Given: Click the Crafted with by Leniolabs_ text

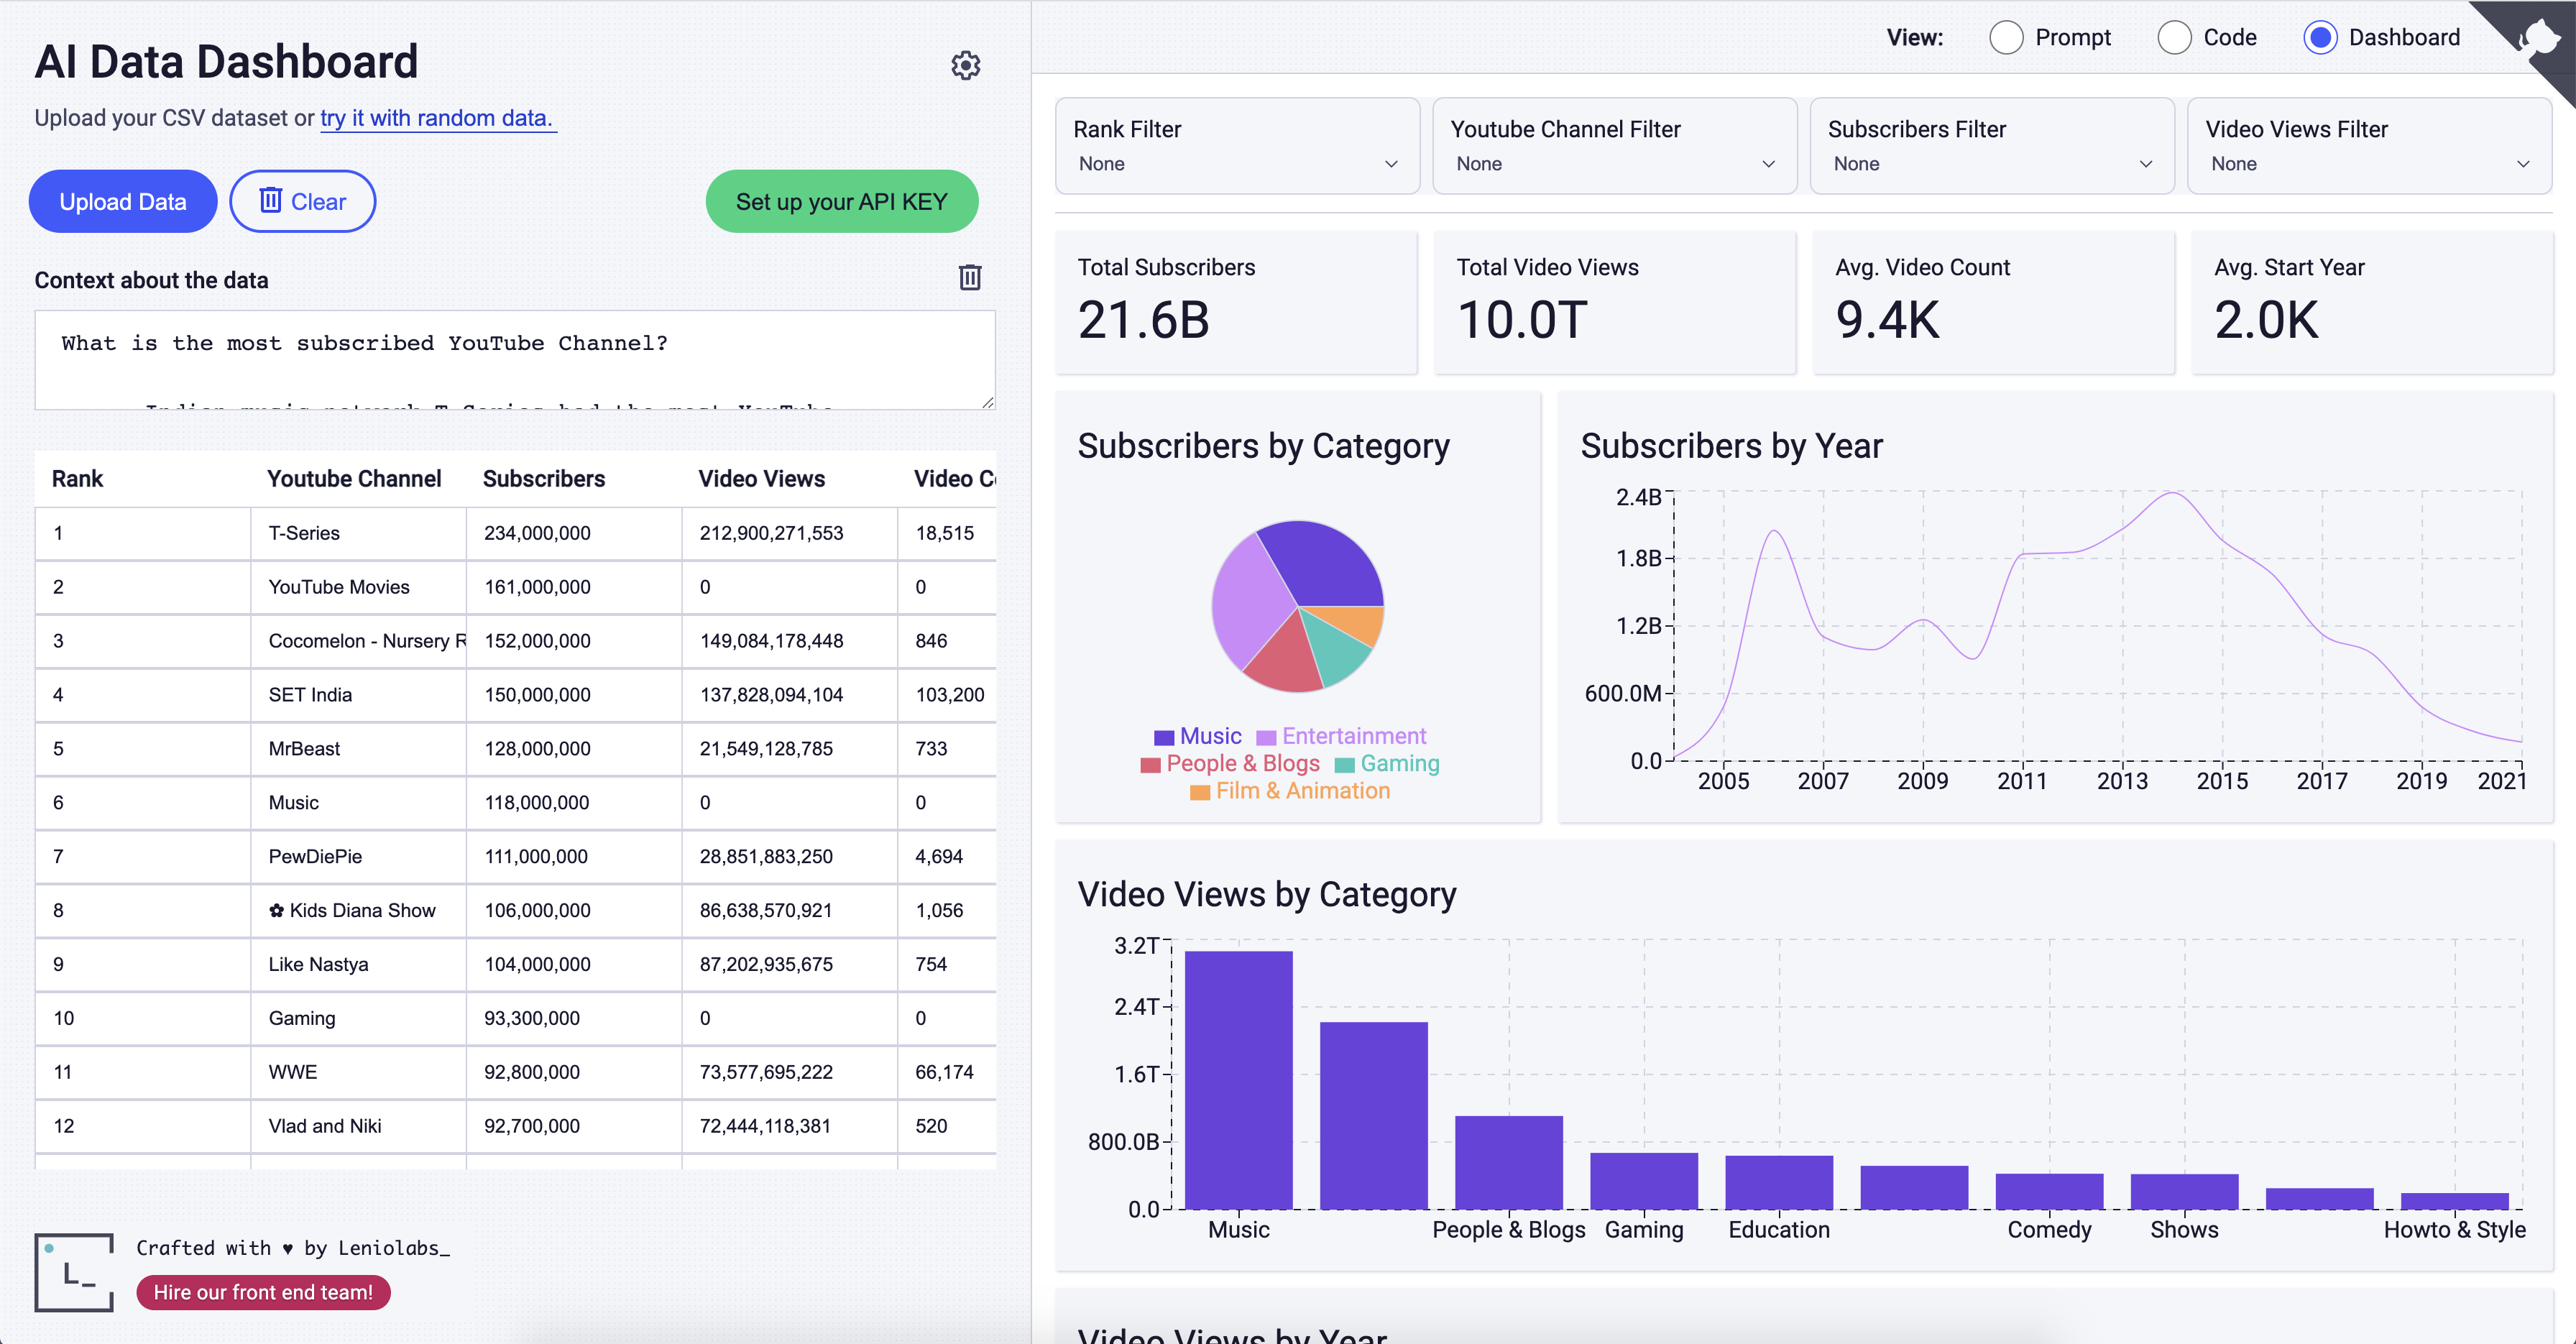Looking at the screenshot, I should [x=293, y=1248].
